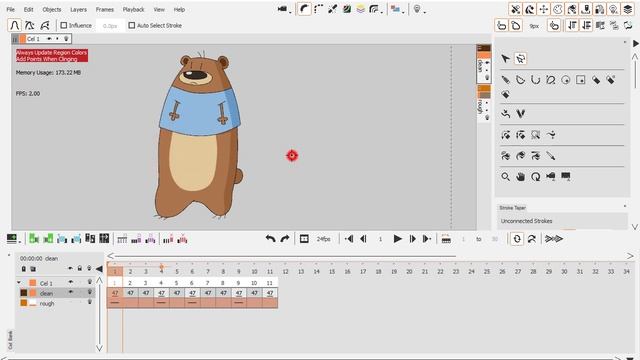Click the orange rough layer color swatch

24,303
